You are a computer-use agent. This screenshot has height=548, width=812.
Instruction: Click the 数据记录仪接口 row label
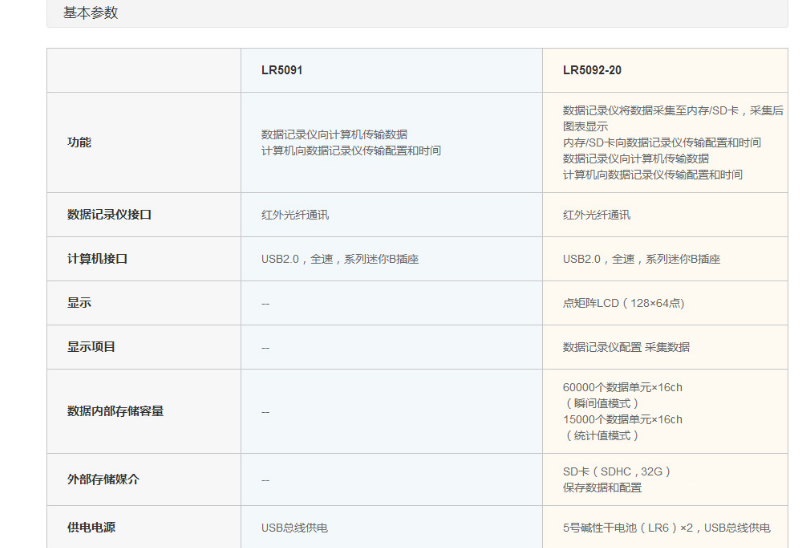pos(109,215)
